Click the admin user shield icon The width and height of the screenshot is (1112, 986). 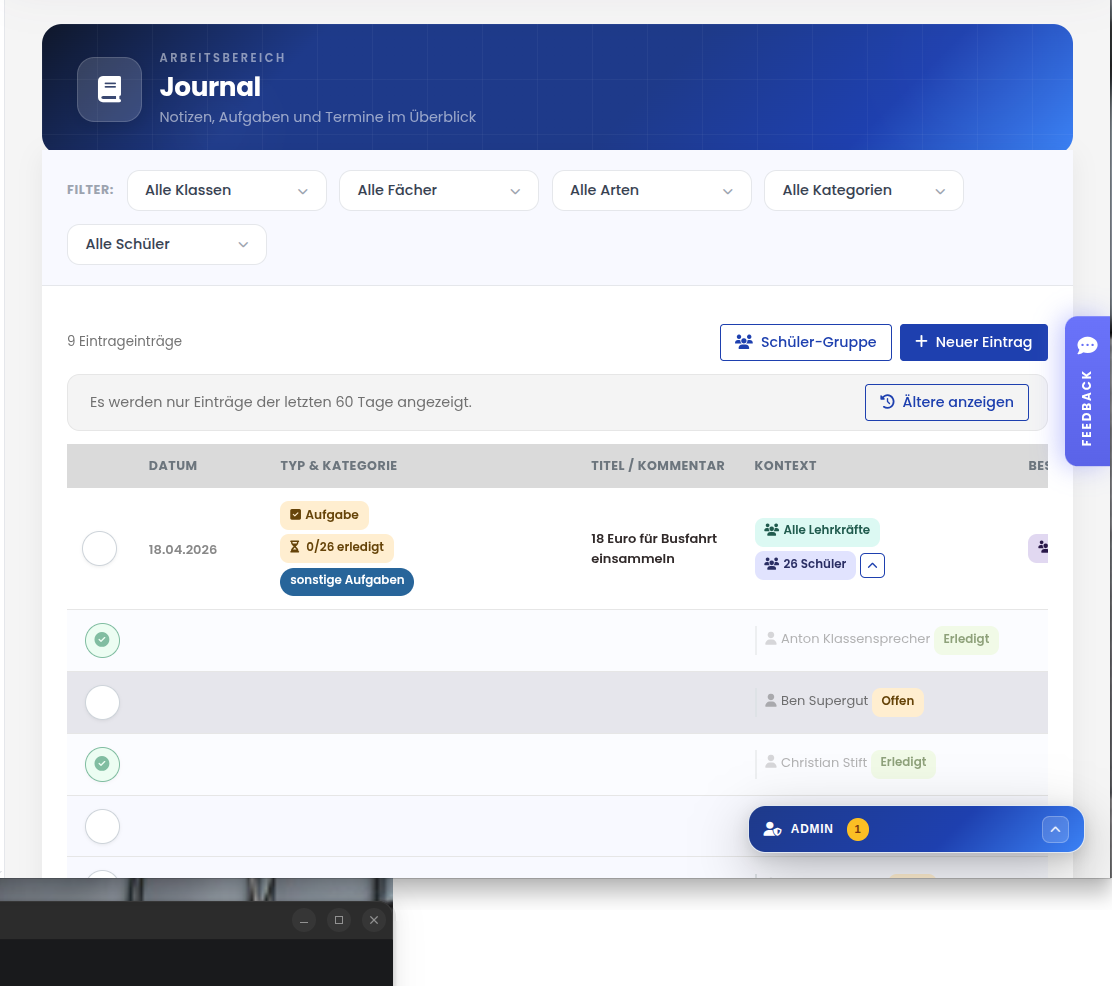pos(772,829)
